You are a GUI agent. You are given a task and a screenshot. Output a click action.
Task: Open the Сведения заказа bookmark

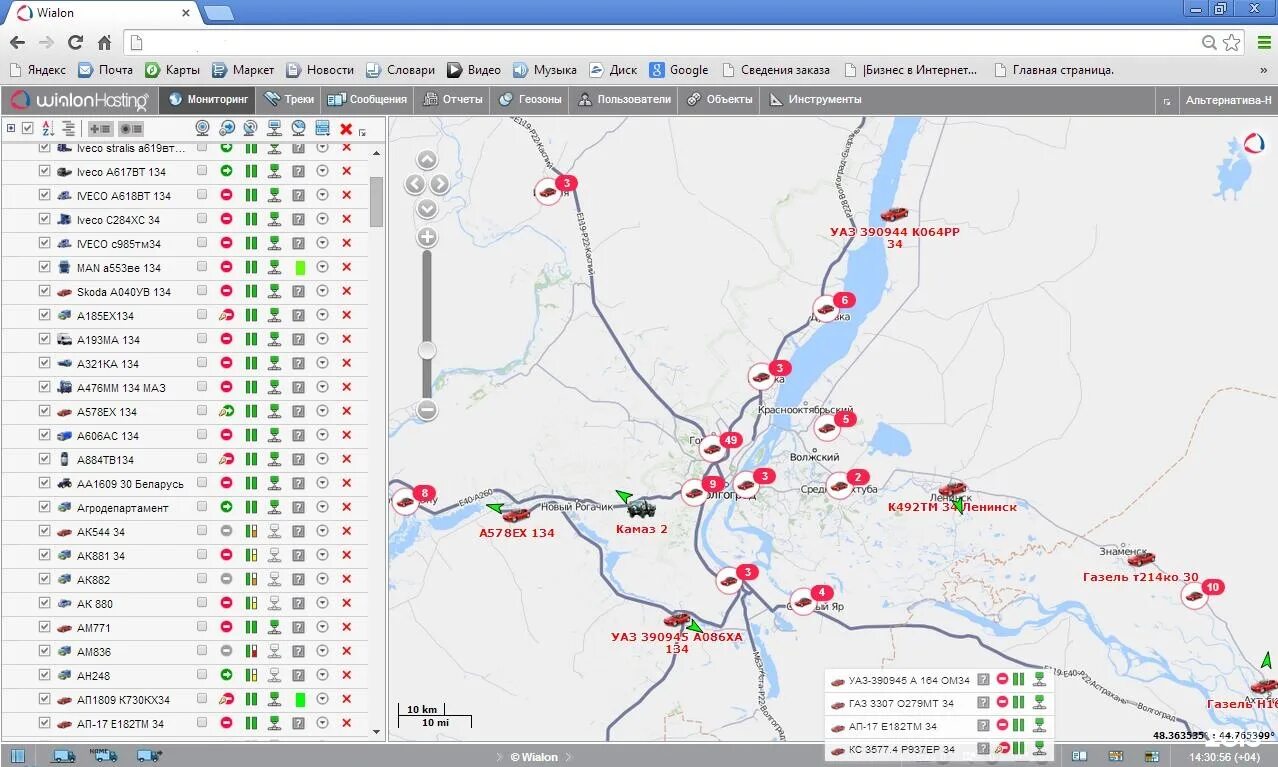pos(775,70)
